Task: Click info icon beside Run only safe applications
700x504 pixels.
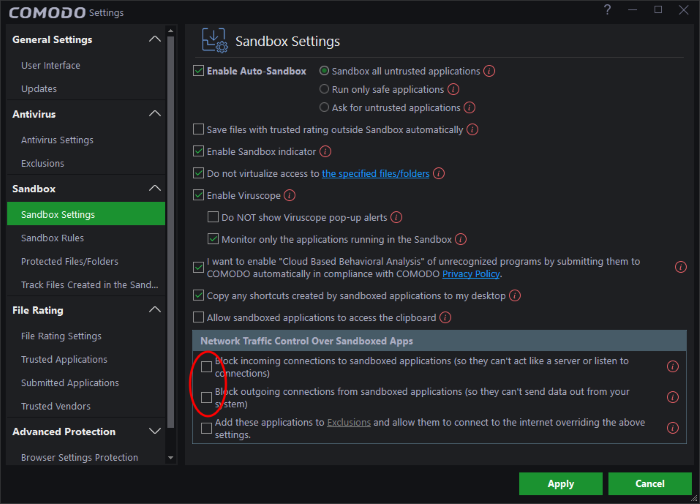Action: pos(453,89)
